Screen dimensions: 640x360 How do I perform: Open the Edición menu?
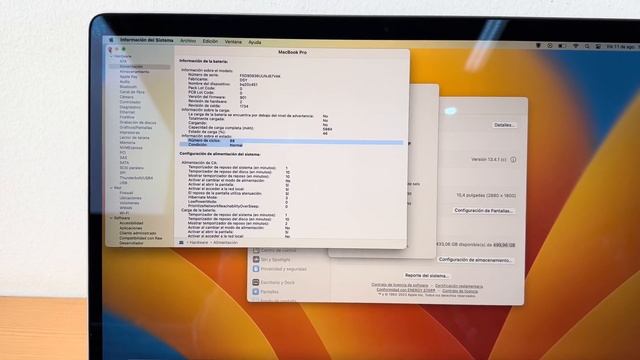tap(210, 41)
